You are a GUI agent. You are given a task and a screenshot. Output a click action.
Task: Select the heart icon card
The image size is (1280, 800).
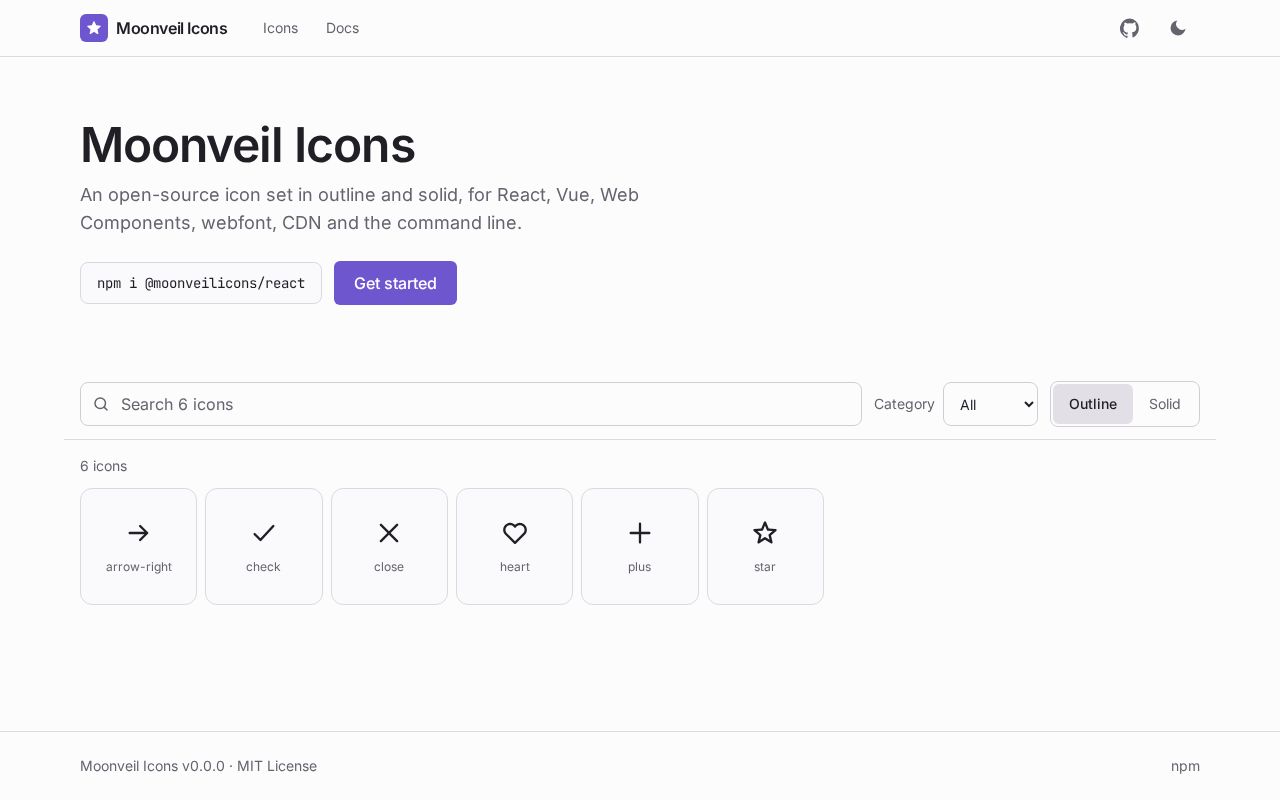click(x=514, y=546)
